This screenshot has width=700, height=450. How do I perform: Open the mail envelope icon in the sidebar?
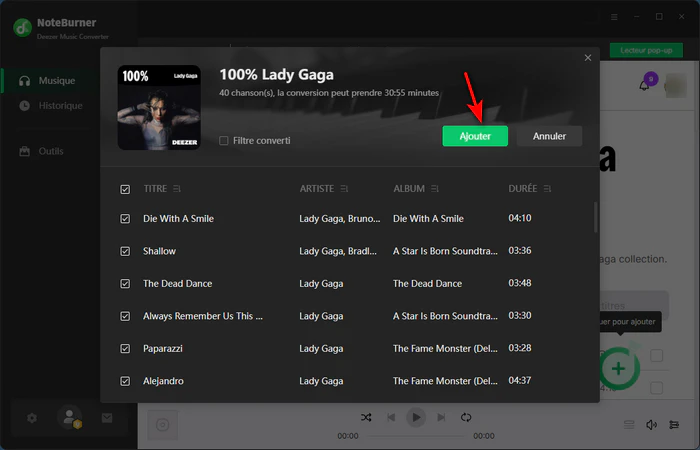point(107,418)
